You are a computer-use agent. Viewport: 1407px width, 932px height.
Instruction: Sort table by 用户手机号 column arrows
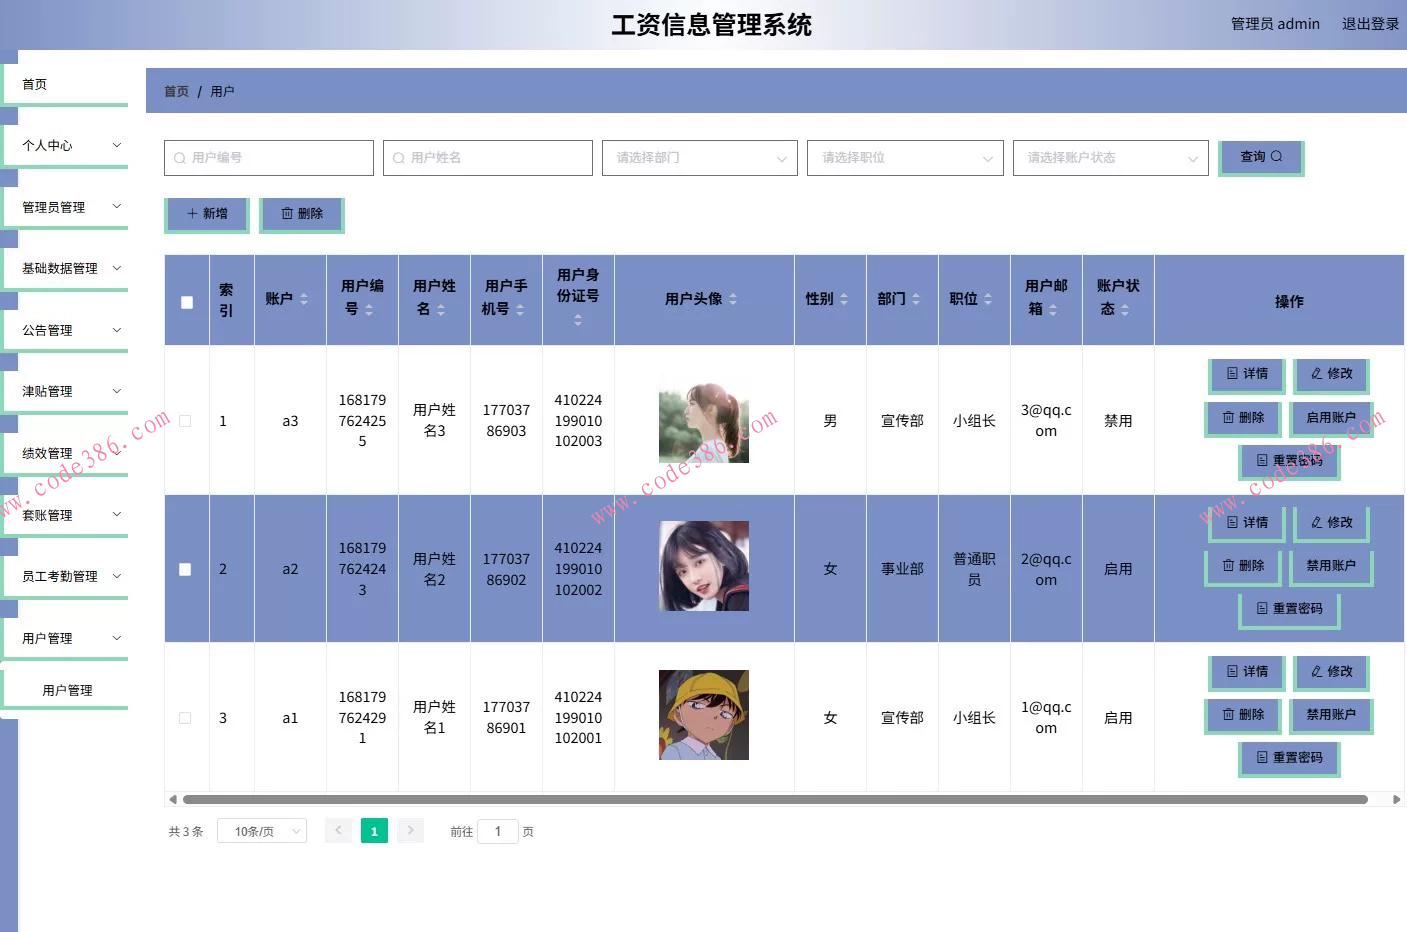pos(520,310)
